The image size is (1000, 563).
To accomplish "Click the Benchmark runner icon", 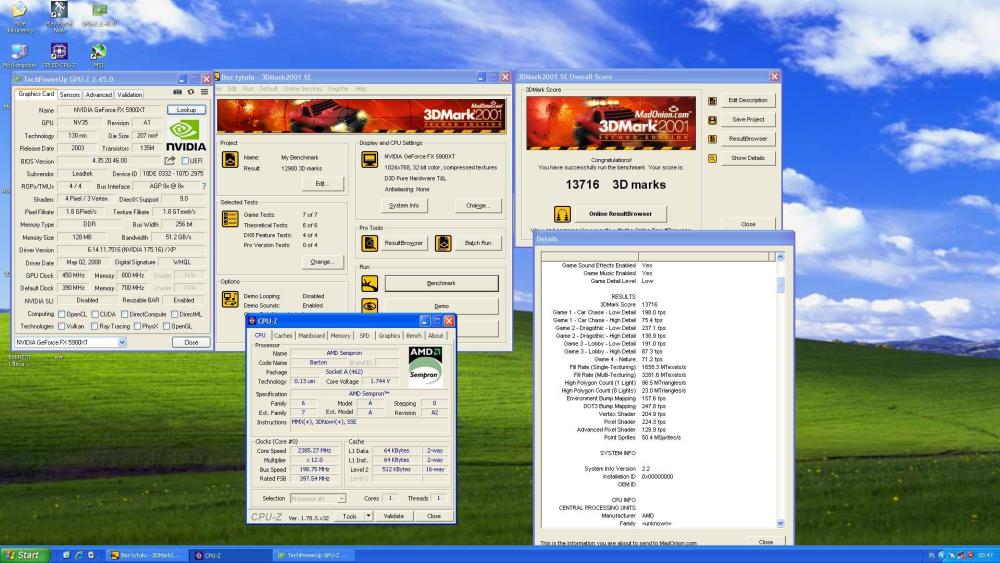I will coord(369,283).
